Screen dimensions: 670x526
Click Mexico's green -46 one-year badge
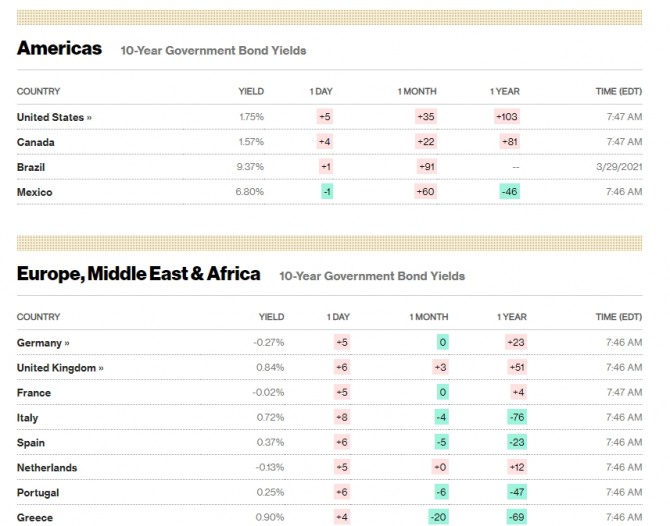(509, 192)
